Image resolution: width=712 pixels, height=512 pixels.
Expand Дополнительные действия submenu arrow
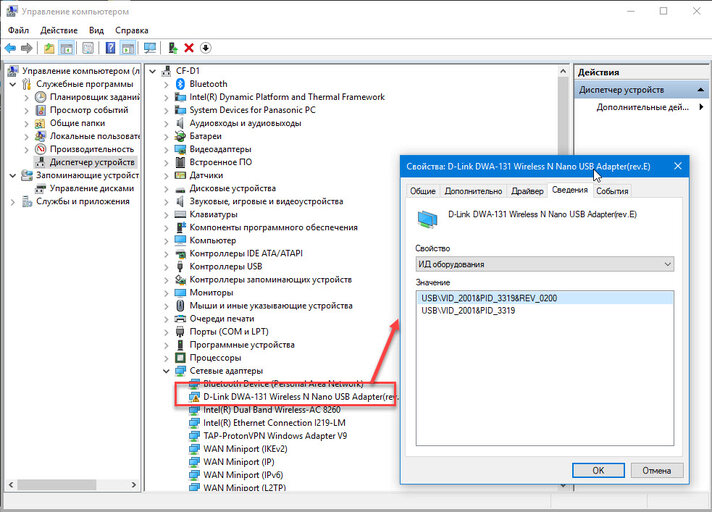coord(702,107)
